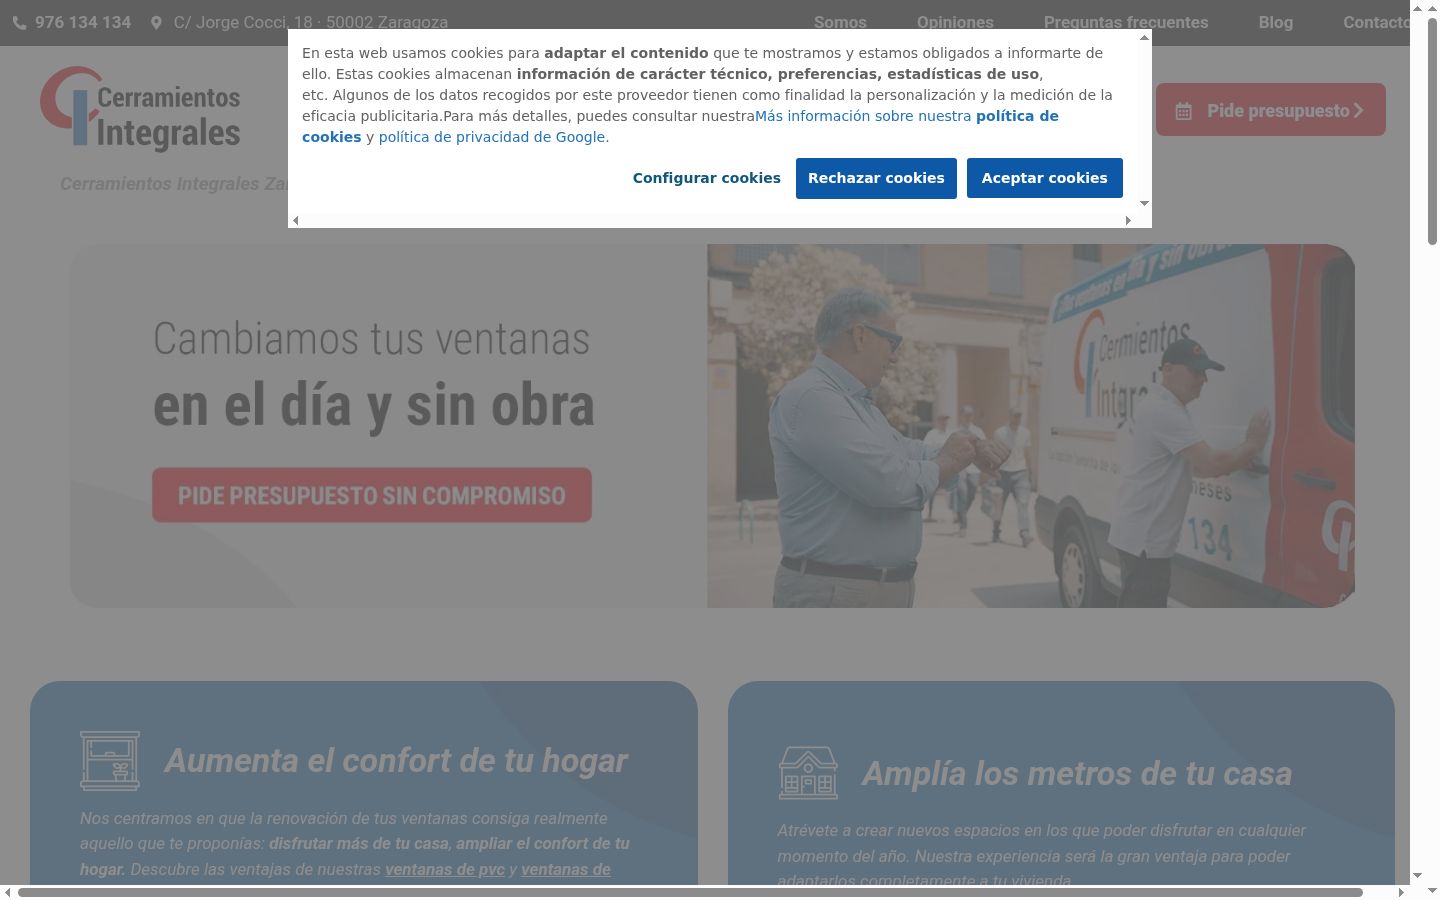This screenshot has width=1440, height=900.
Task: Click the calendar icon on Pide presupuesto
Action: point(1183,111)
